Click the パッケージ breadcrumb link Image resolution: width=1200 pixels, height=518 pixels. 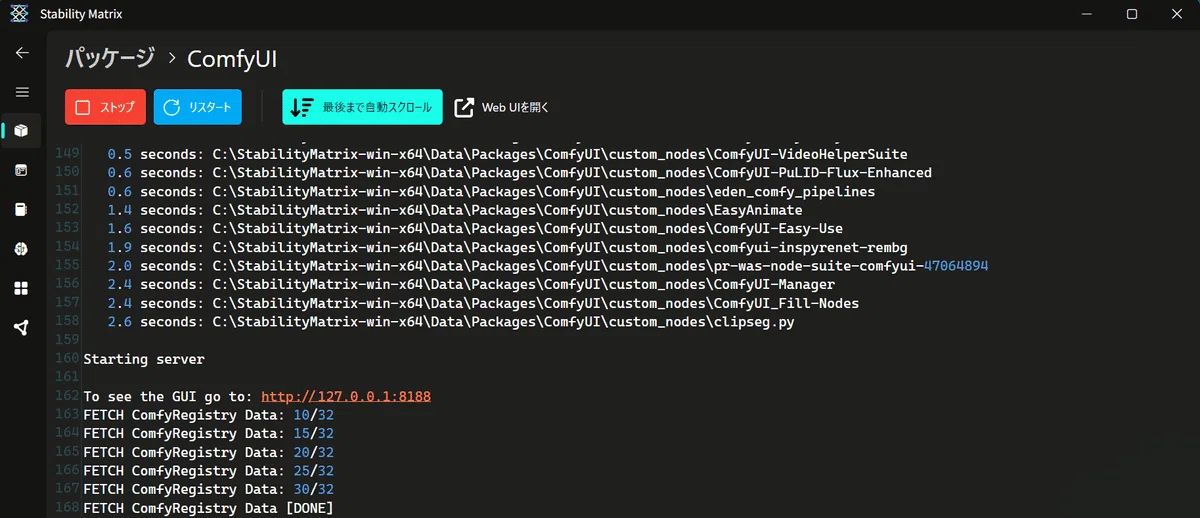coord(110,58)
